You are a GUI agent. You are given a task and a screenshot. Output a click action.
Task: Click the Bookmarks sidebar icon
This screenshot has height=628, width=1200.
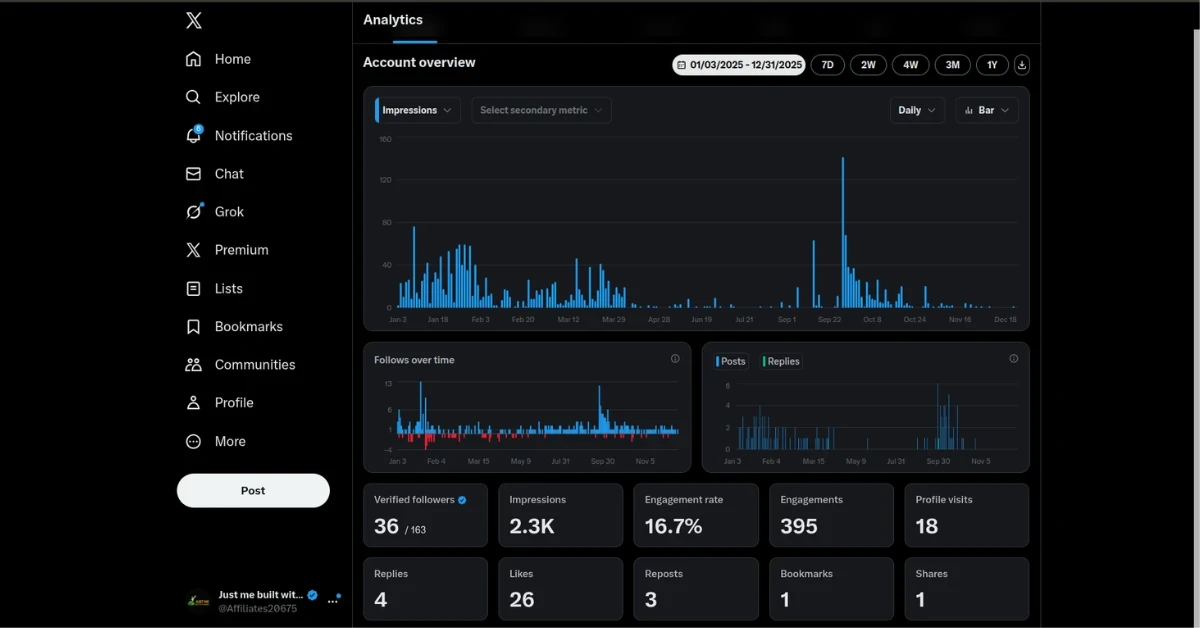coord(194,327)
